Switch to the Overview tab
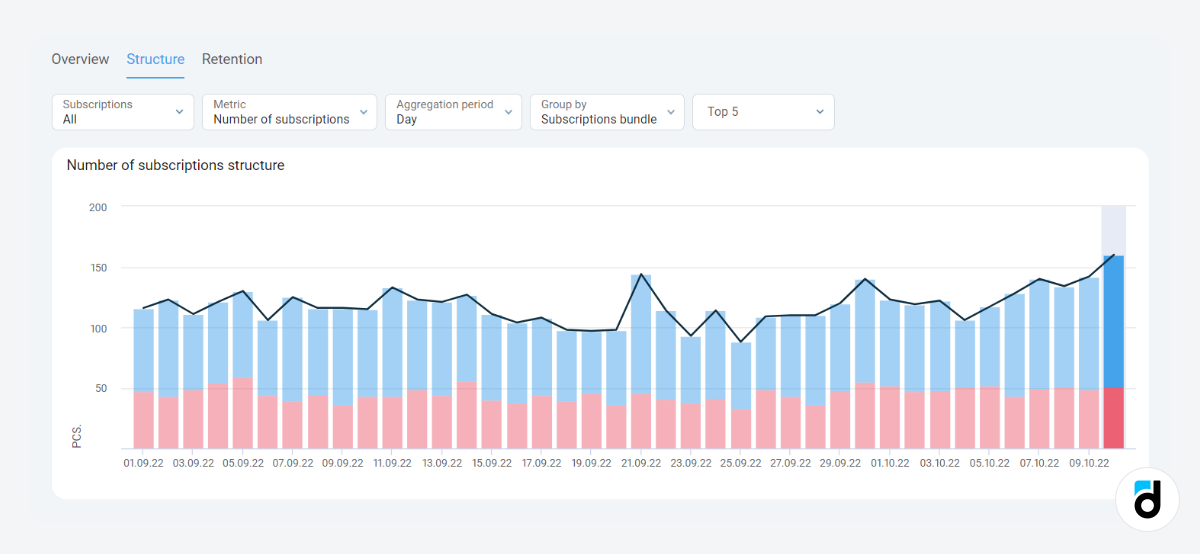The width and height of the screenshot is (1200, 554). pos(80,59)
